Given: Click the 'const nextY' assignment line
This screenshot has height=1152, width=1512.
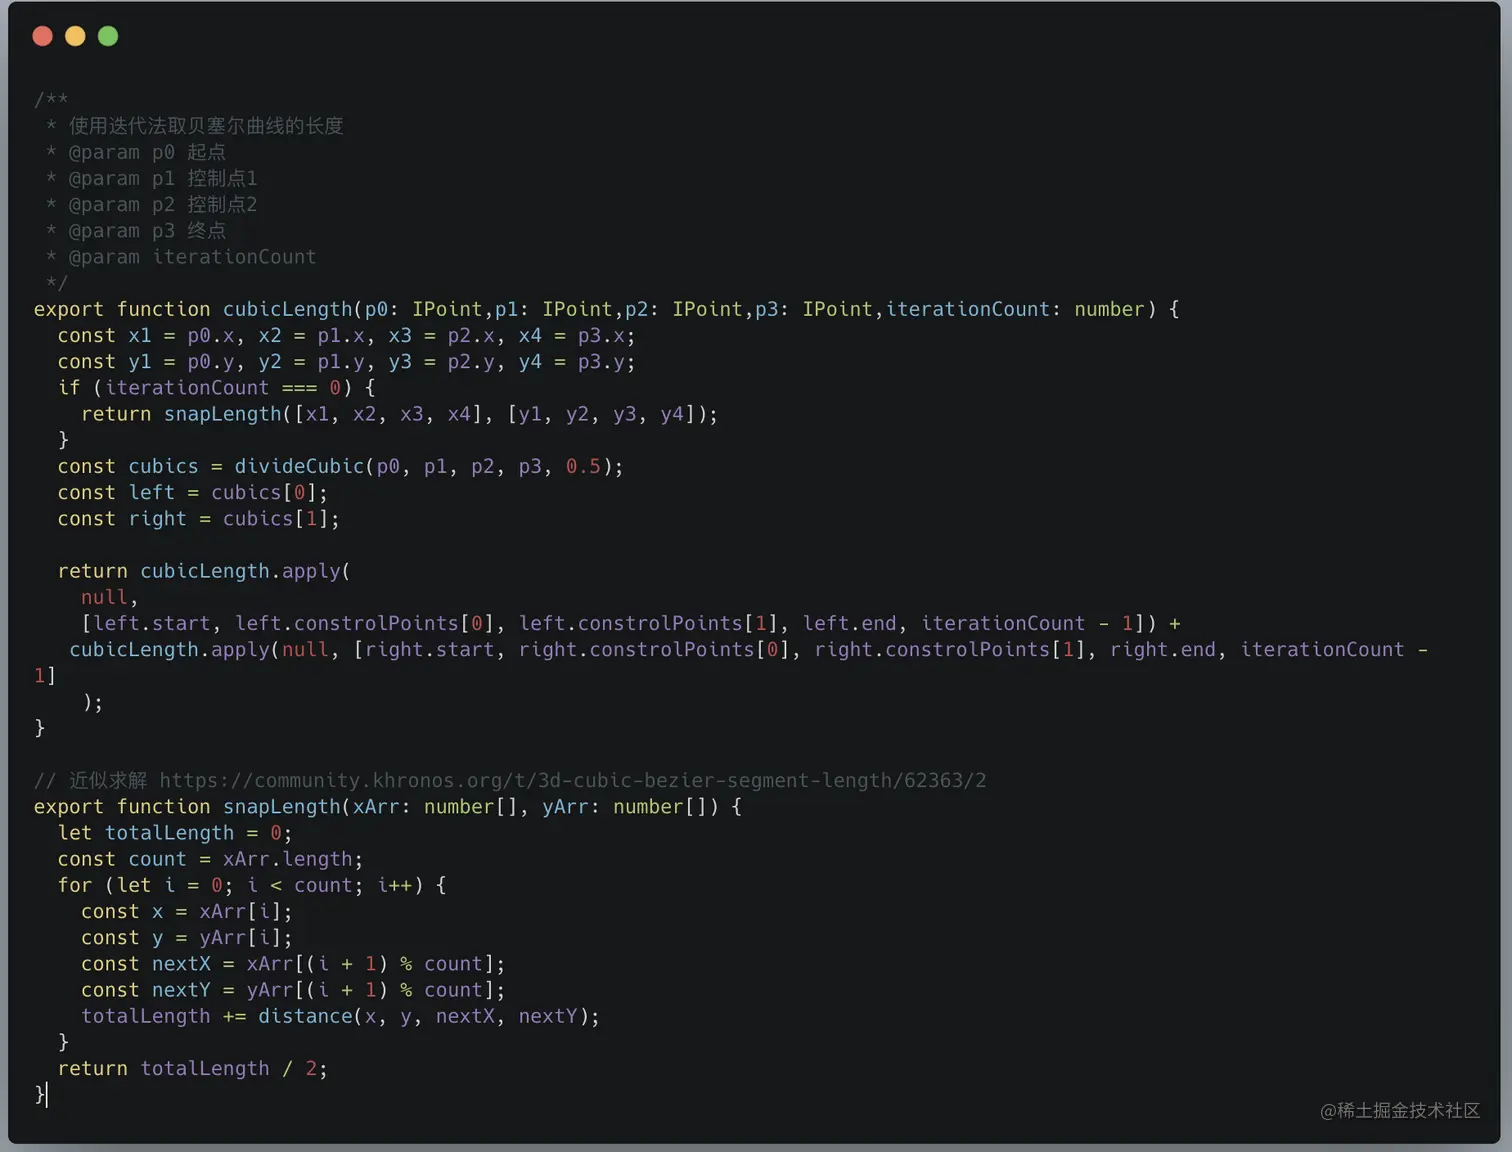Looking at the screenshot, I should [x=293, y=989].
